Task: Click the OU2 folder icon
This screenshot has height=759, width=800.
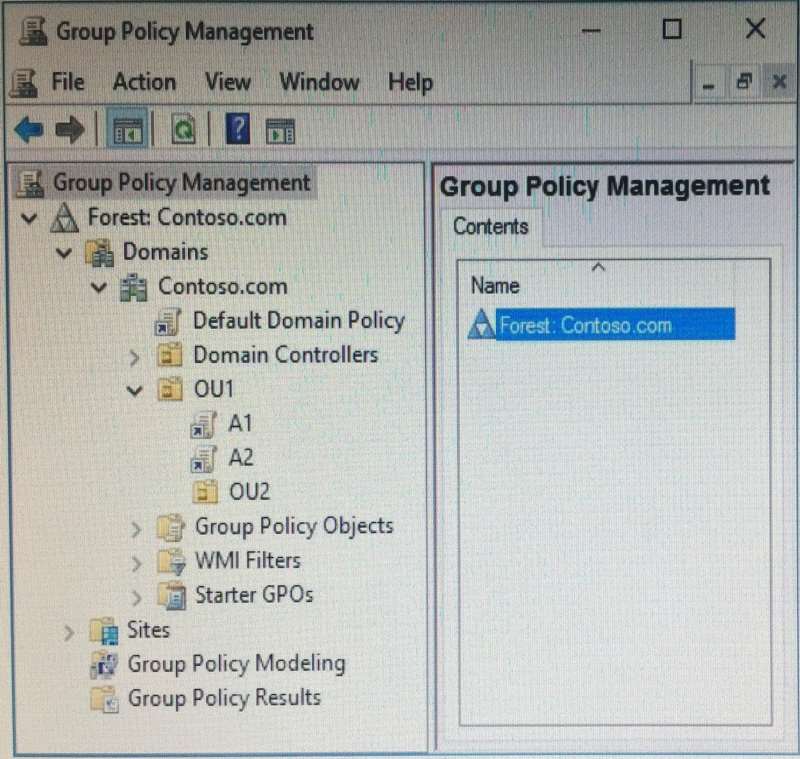Action: [x=205, y=492]
